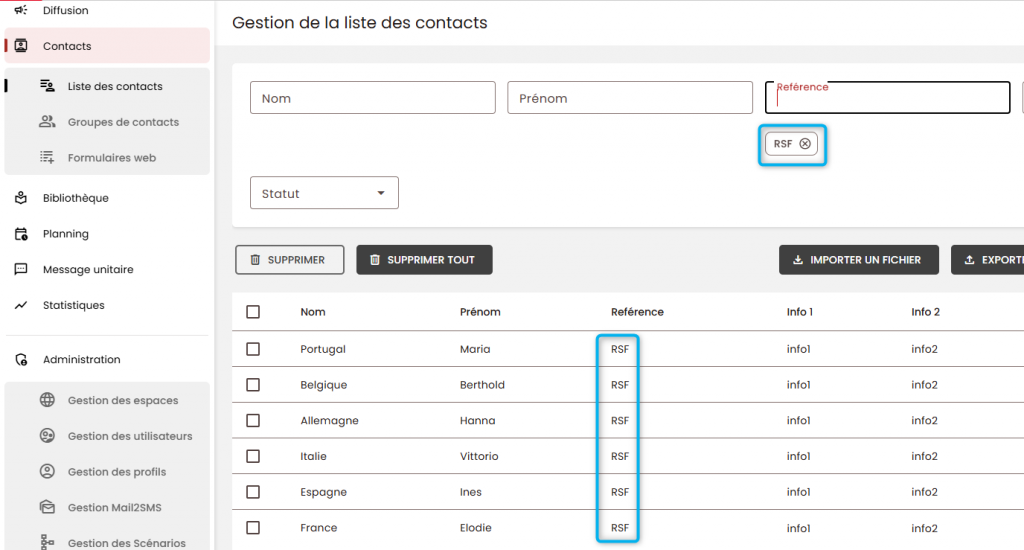This screenshot has height=550, width=1024.
Task: Click the trash icon on SUPPRIMER
Action: click(x=255, y=260)
